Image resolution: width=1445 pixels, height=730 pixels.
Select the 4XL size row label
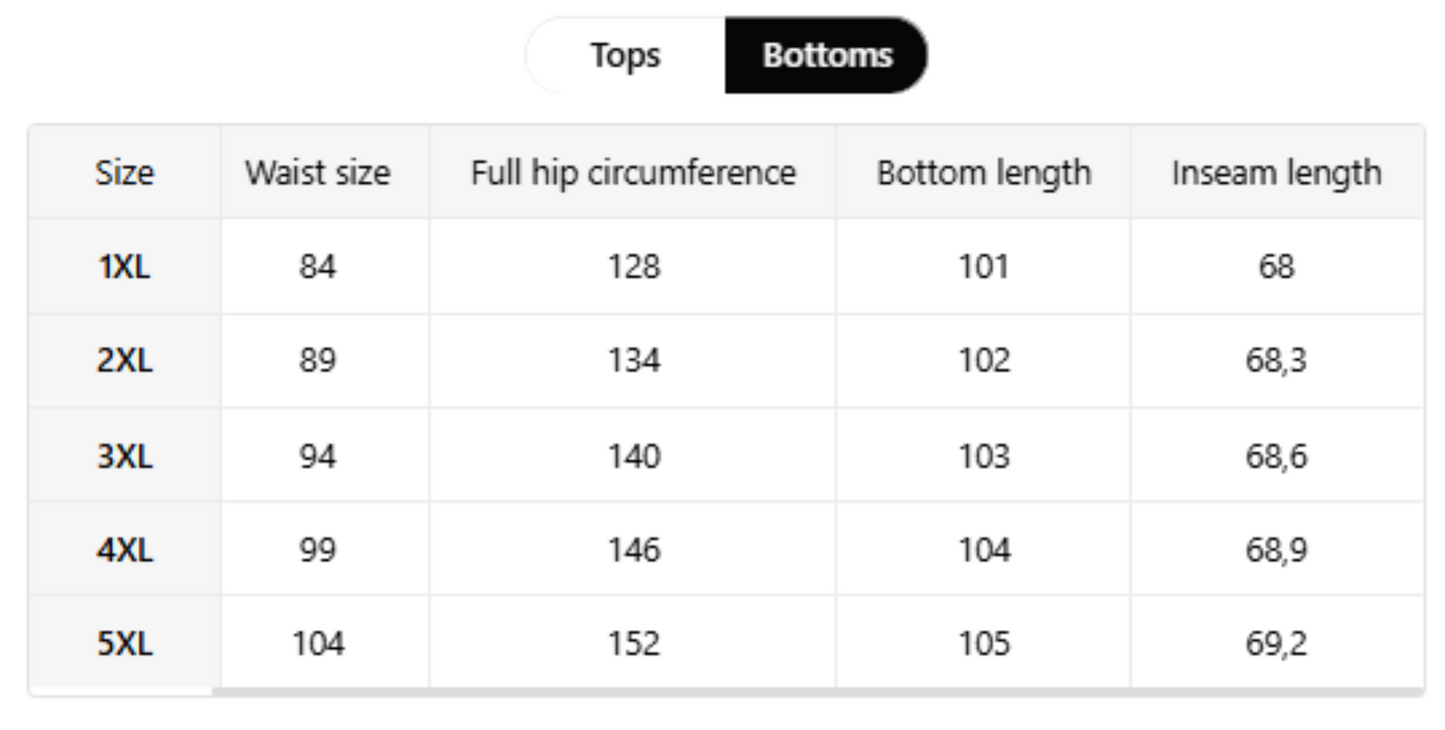125,550
